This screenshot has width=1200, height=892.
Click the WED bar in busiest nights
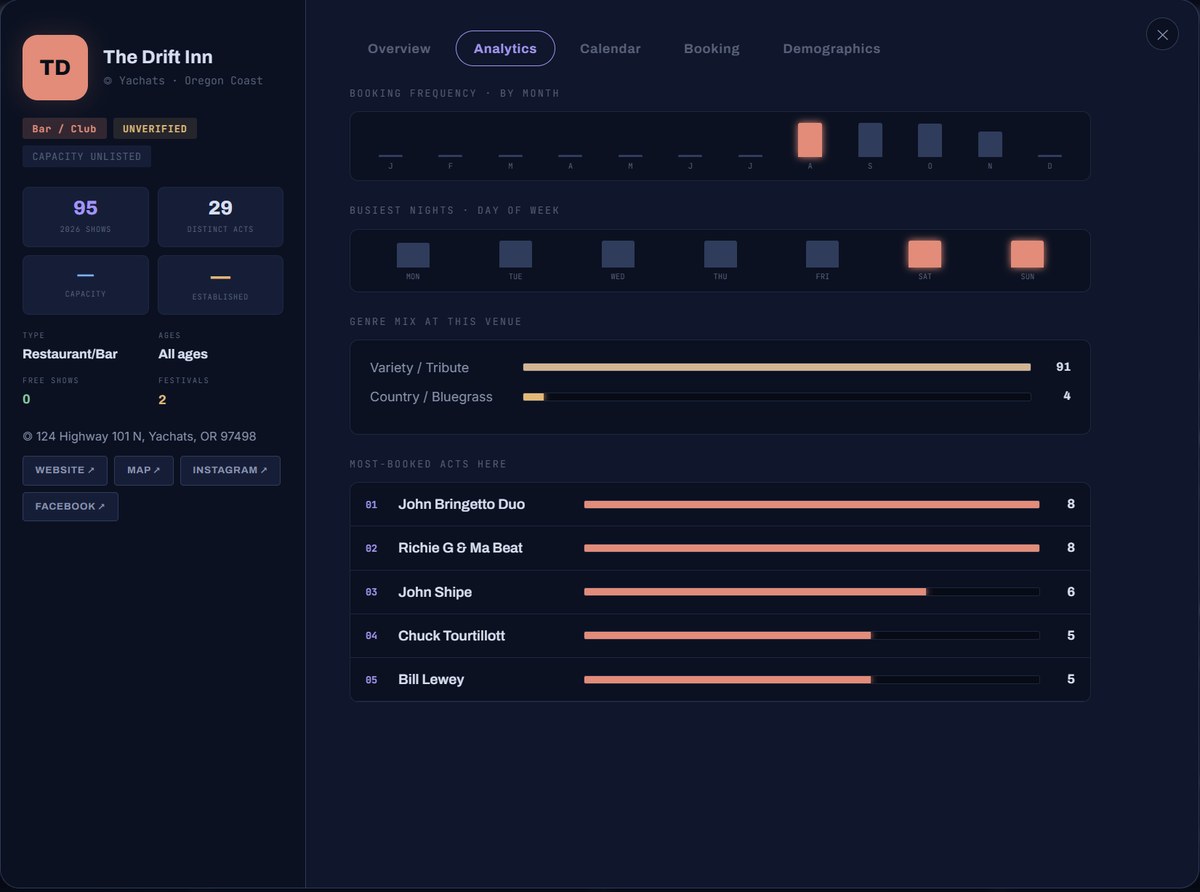[618, 254]
